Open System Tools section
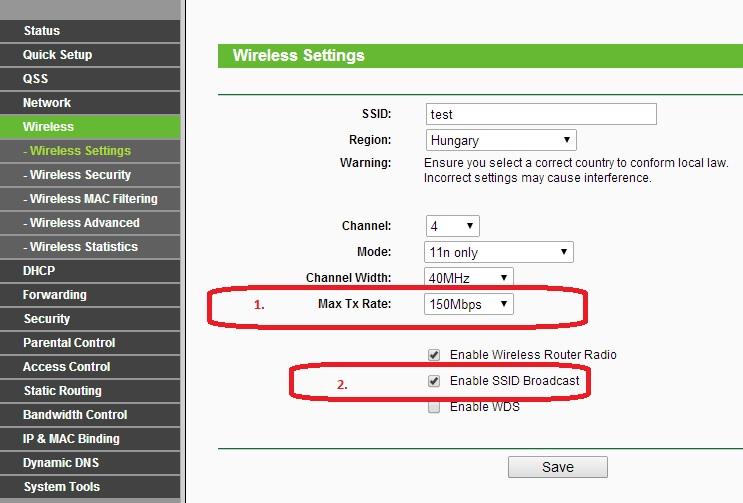This screenshot has height=503, width=743. pyautogui.click(x=90, y=487)
